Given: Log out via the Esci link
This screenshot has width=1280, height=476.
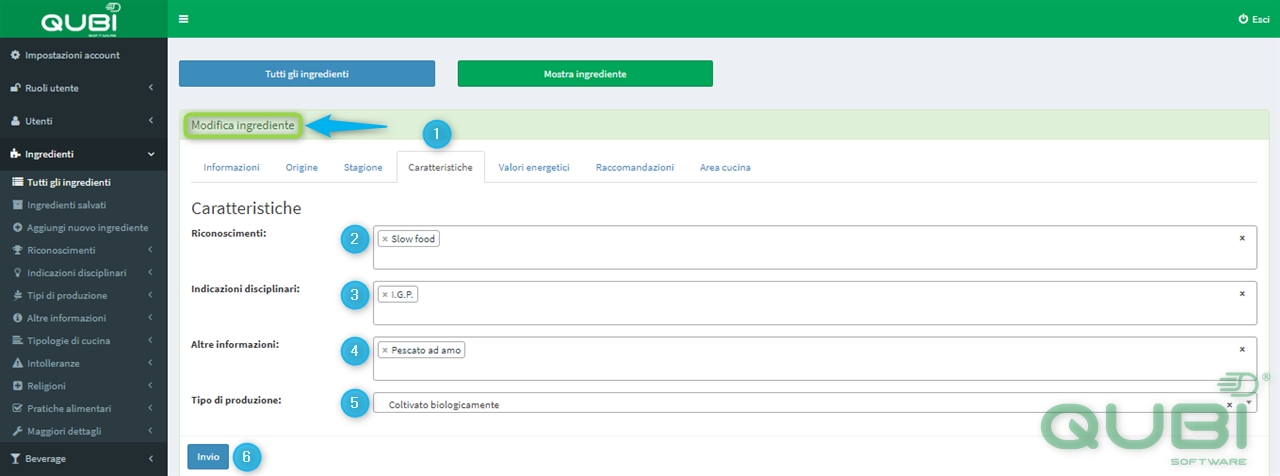Looking at the screenshot, I should (1254, 19).
